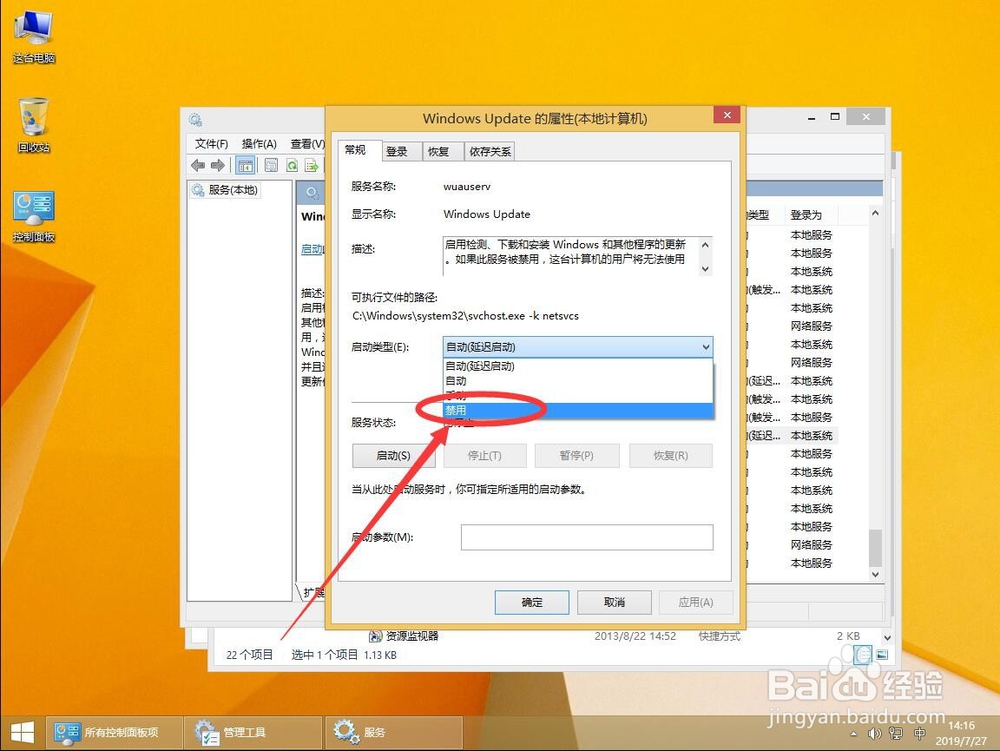
Task: Toggle the console tree pane toolbar icon
Action: coord(246,166)
